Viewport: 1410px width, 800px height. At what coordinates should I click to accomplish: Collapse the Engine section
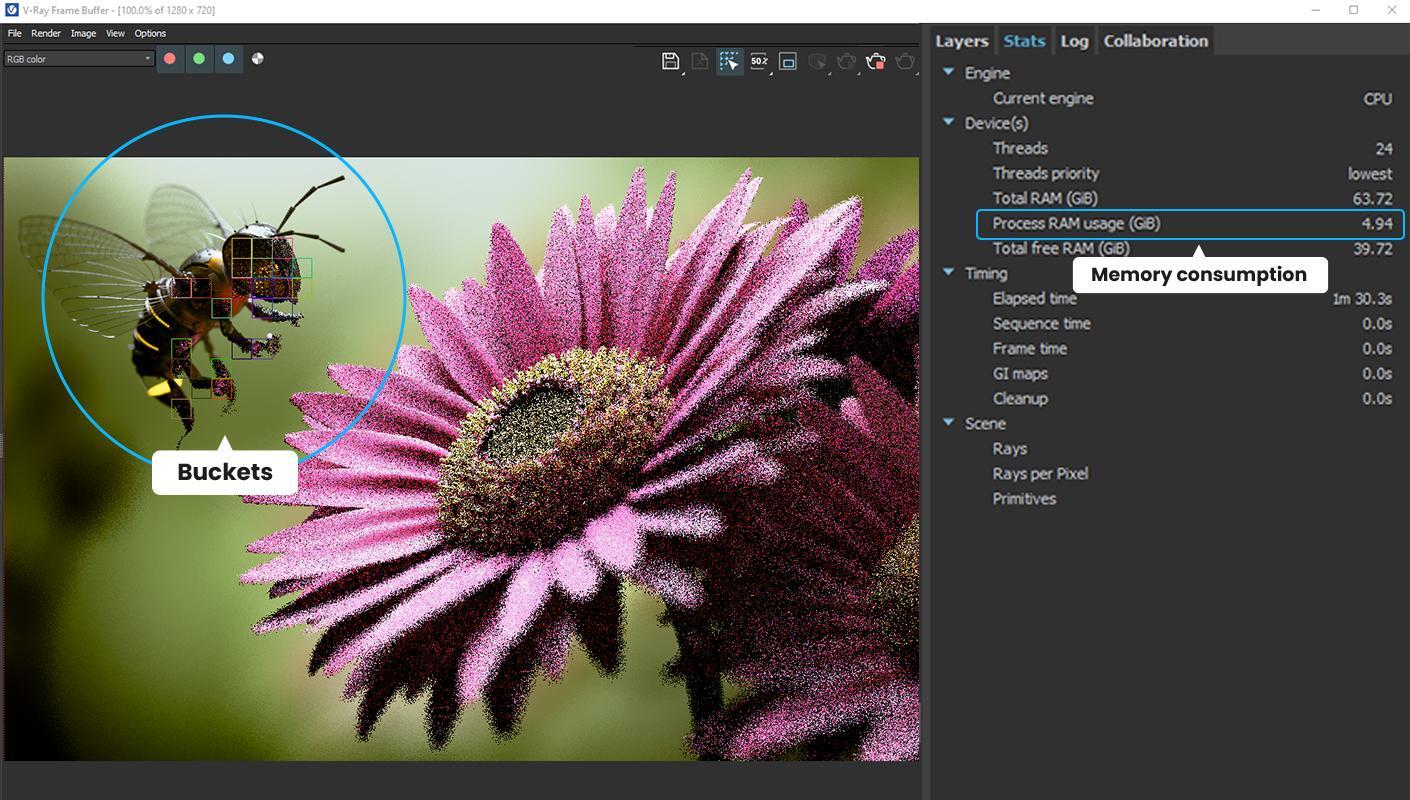(948, 72)
